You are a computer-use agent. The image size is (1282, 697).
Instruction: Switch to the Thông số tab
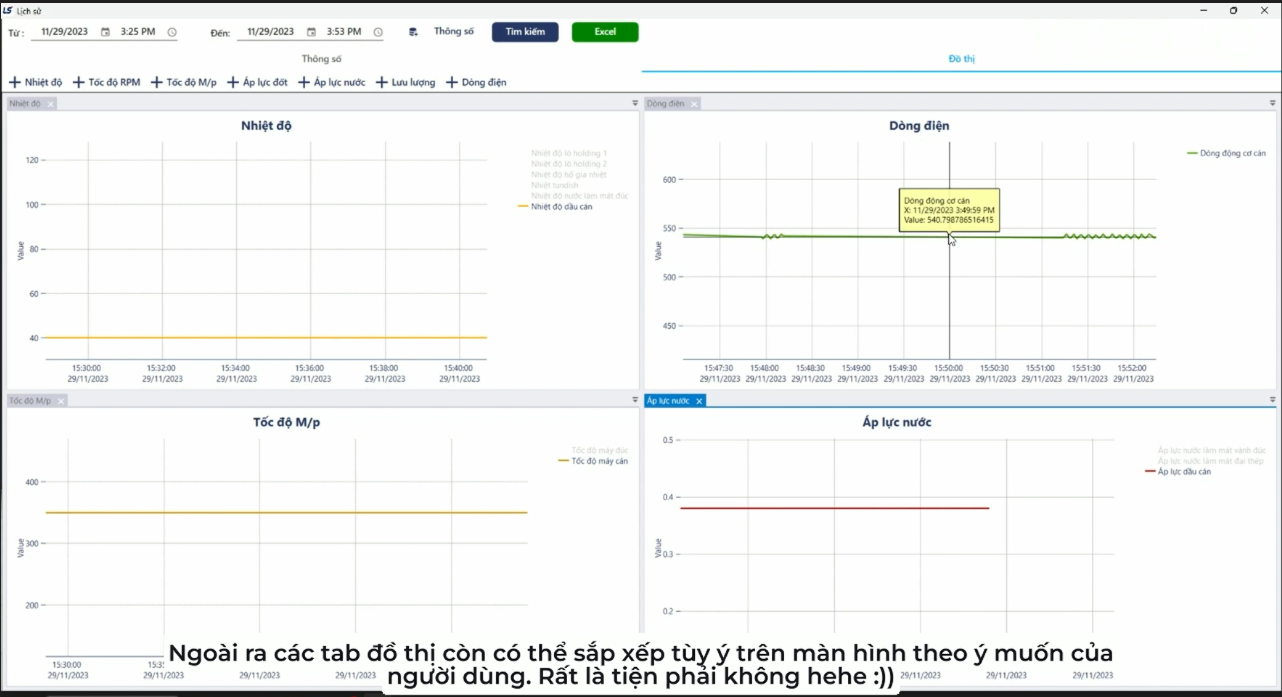pos(321,59)
